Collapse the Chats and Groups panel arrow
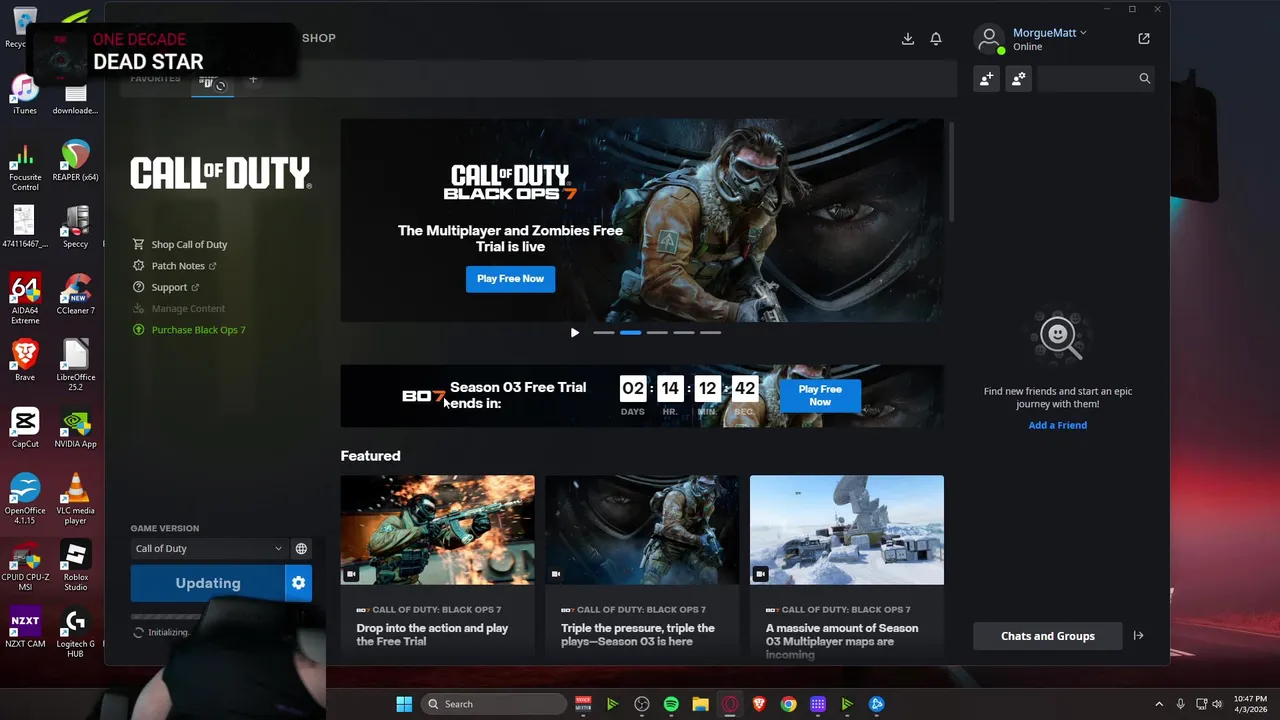Image resolution: width=1280 pixels, height=720 pixels. [1138, 636]
